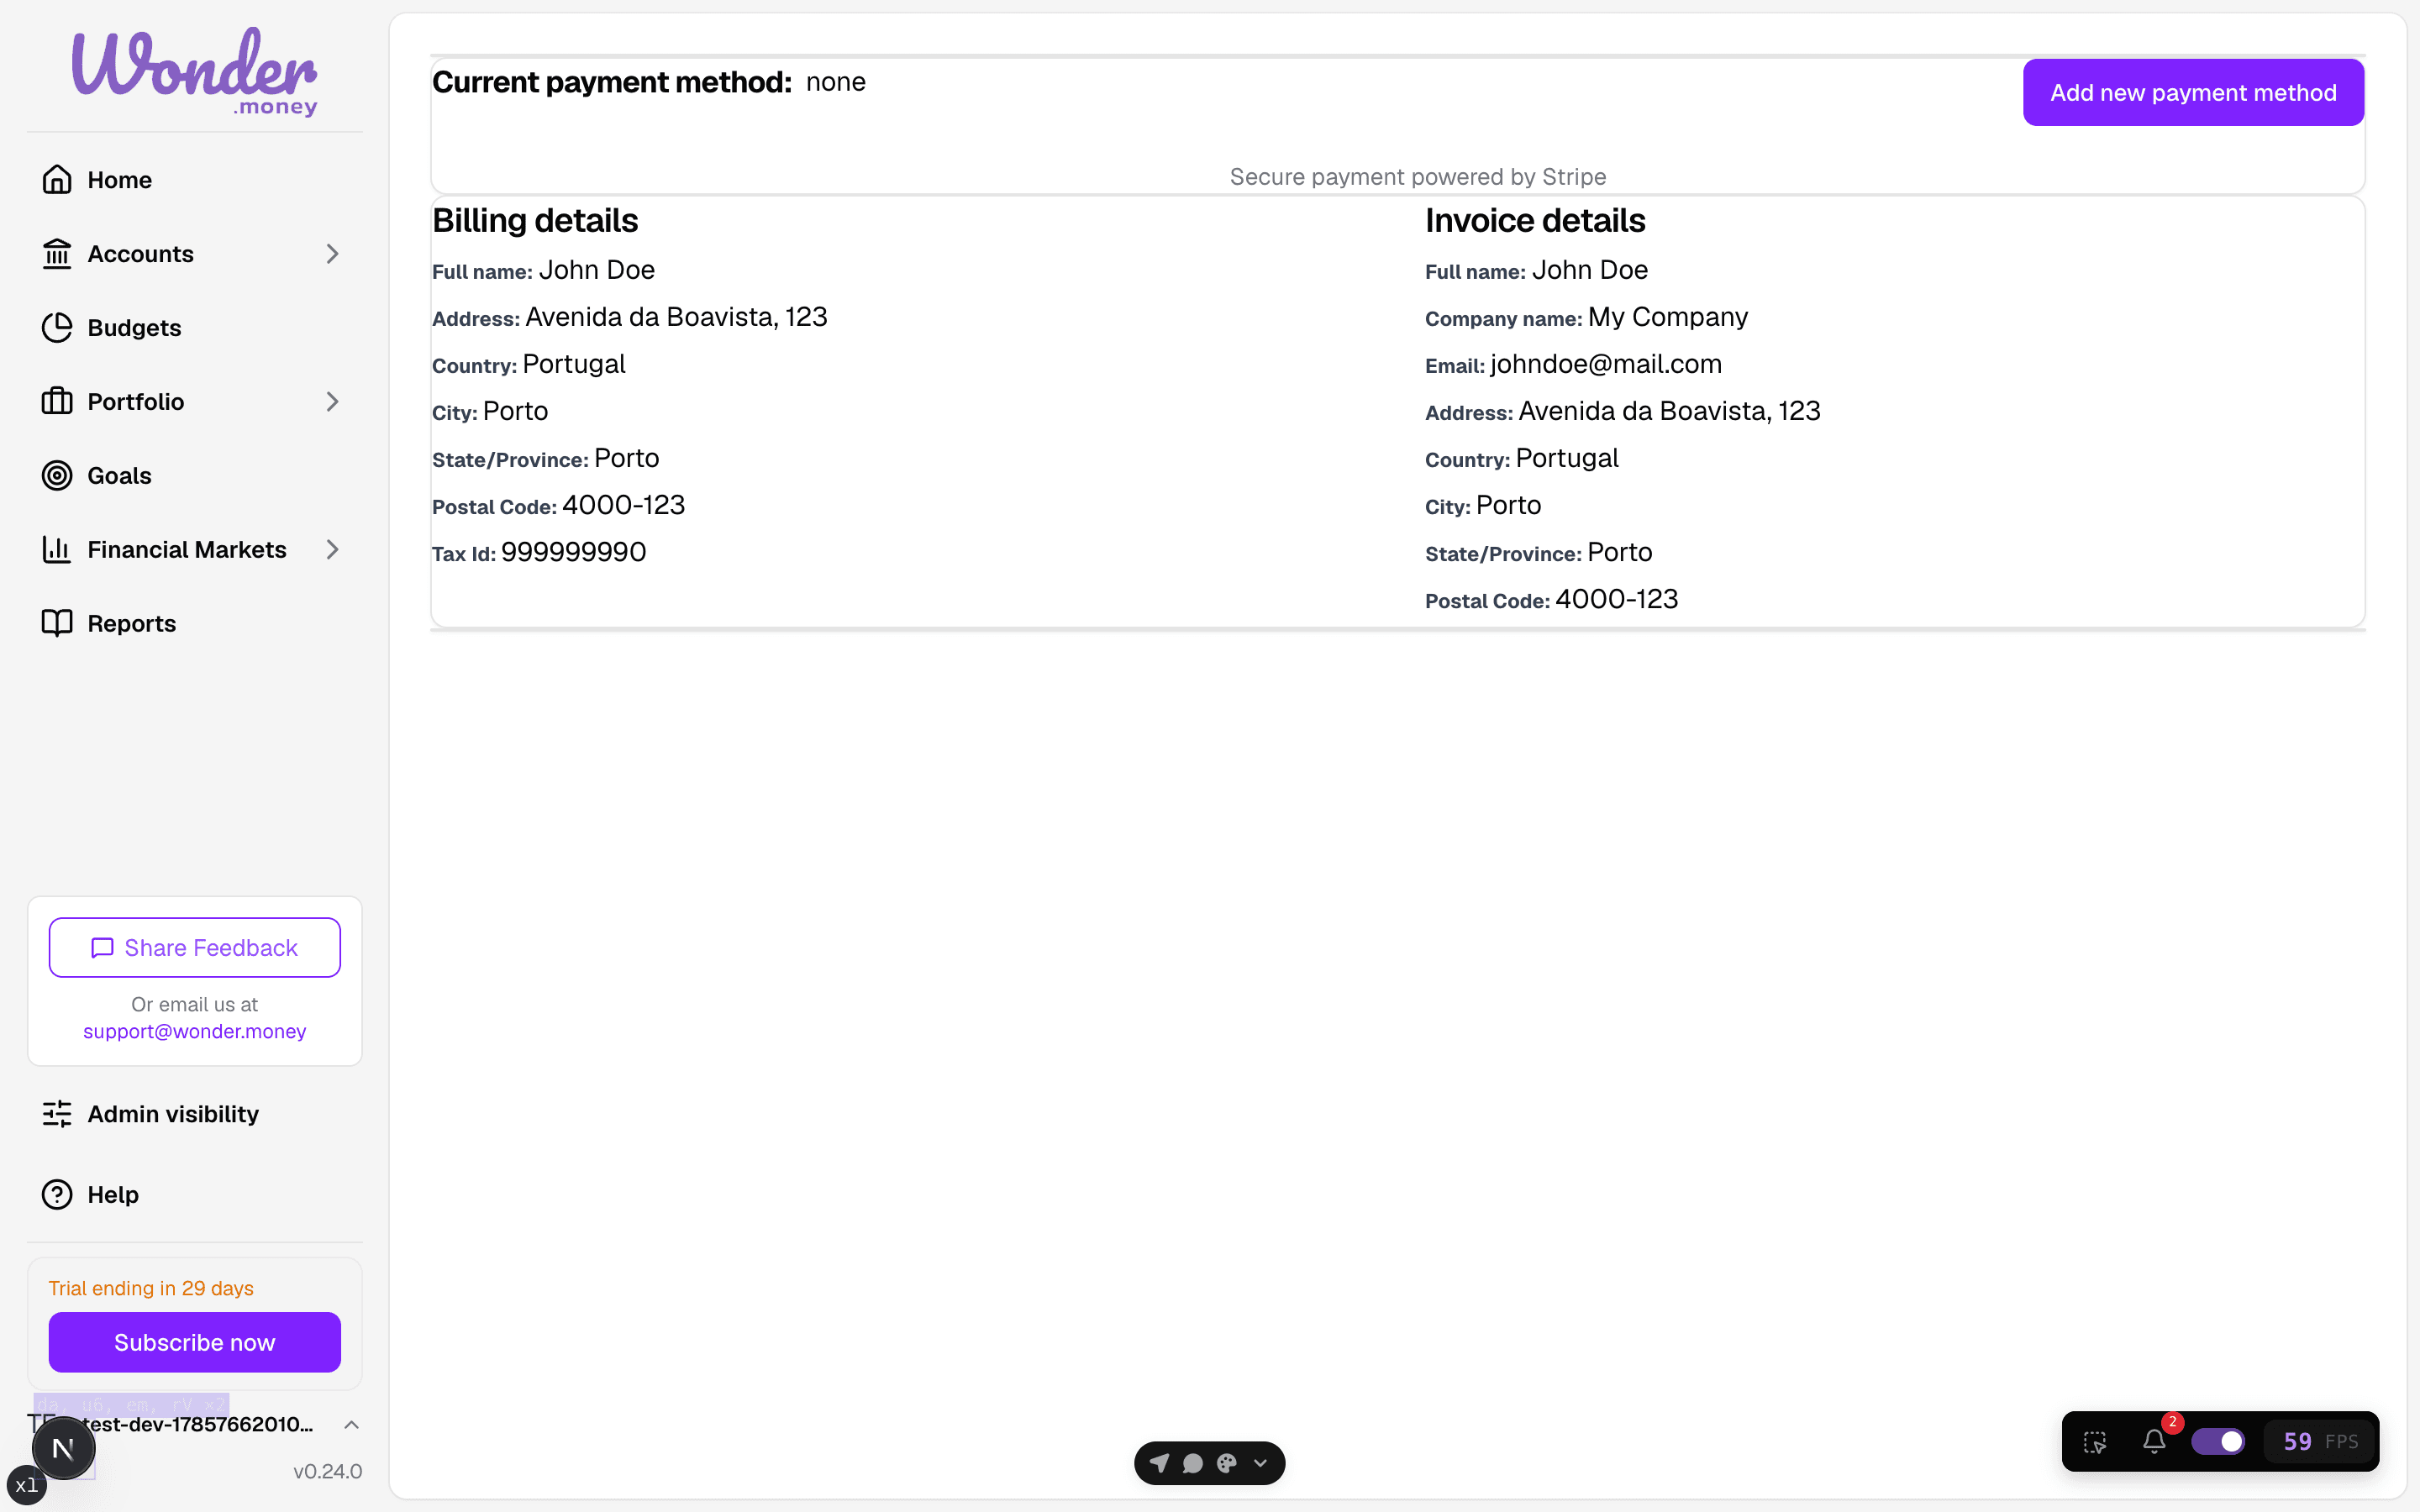Click the Admin visibility sliders icon

click(x=57, y=1114)
